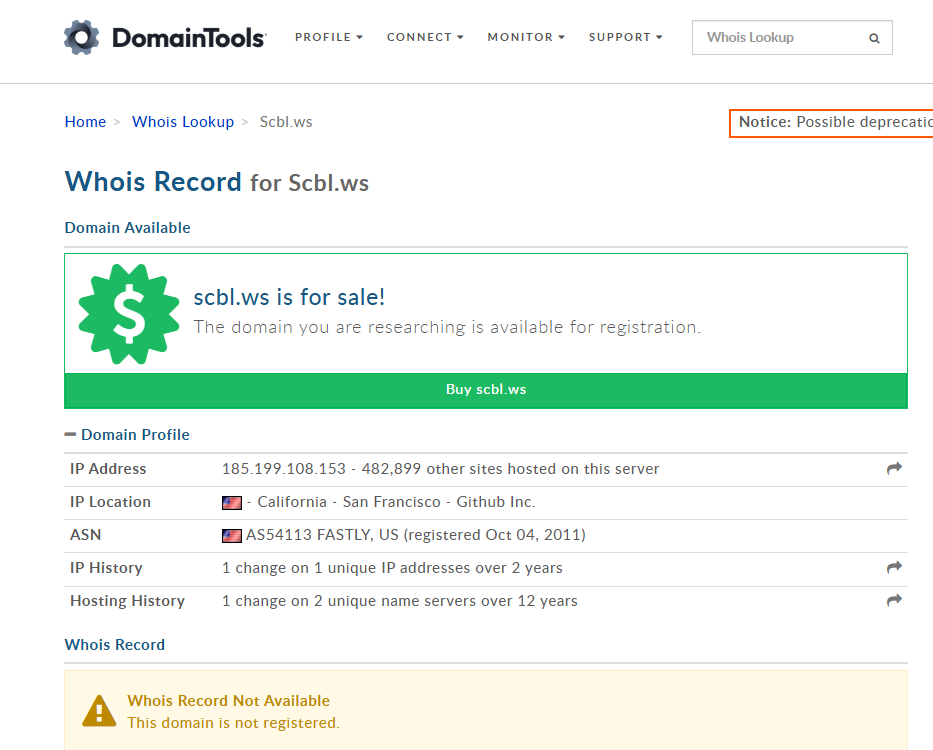Click the green dollar sign badge
This screenshot has height=750, width=933.
click(x=128, y=314)
